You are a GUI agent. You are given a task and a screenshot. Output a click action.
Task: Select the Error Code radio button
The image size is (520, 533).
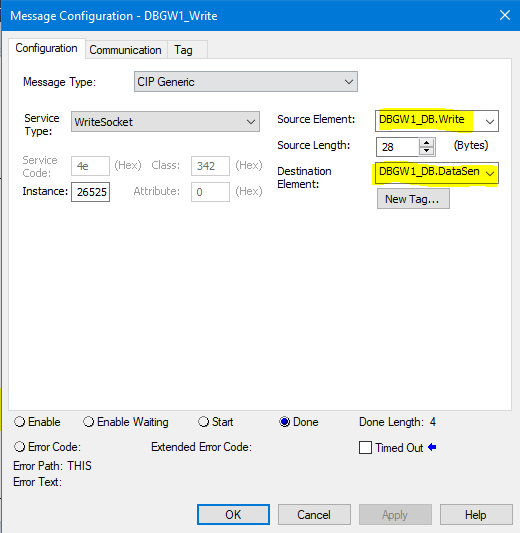point(20,447)
